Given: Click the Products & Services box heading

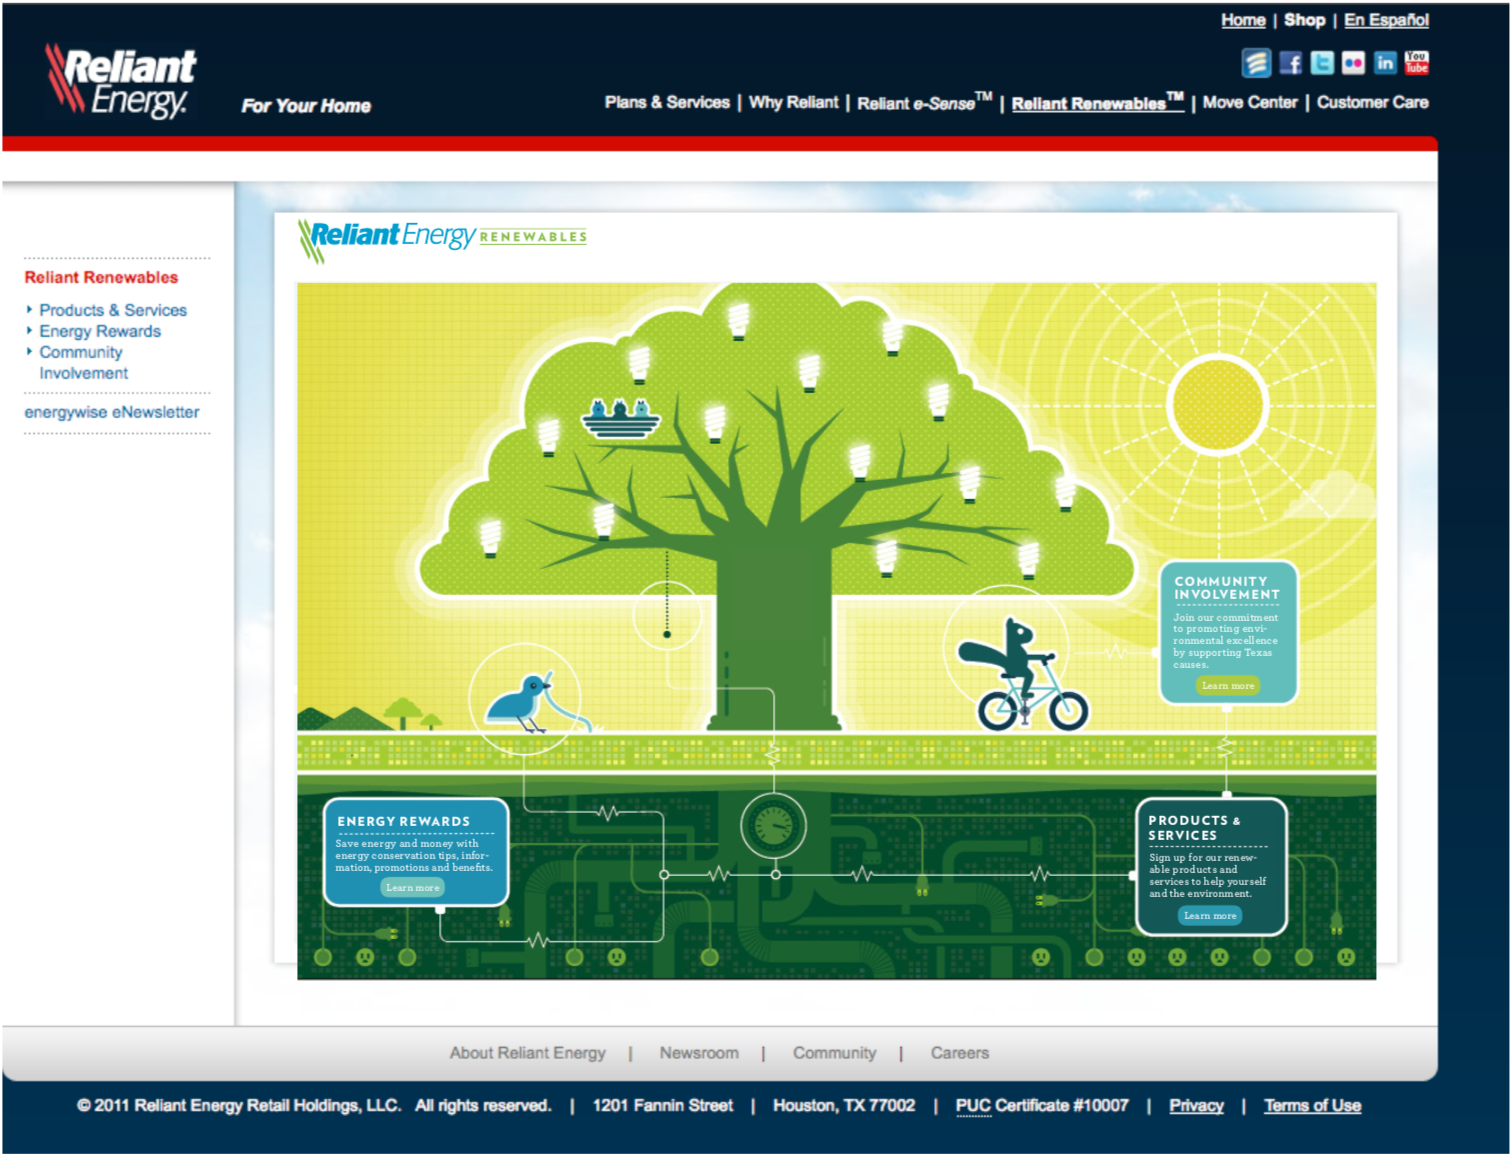Looking at the screenshot, I should click(1194, 828).
